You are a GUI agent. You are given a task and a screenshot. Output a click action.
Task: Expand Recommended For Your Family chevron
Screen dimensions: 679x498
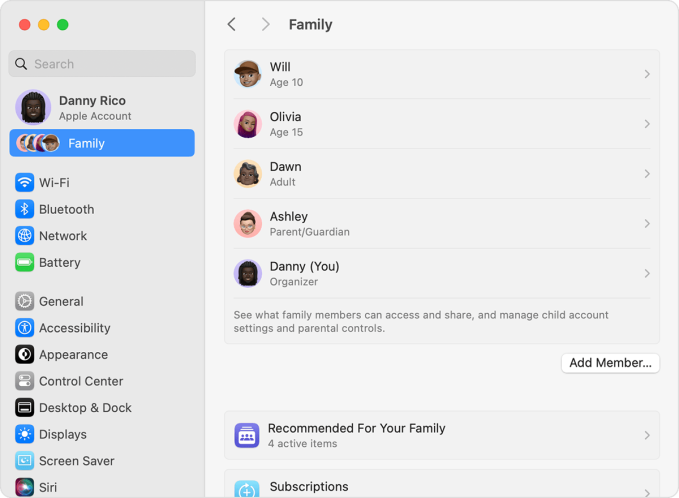point(647,435)
